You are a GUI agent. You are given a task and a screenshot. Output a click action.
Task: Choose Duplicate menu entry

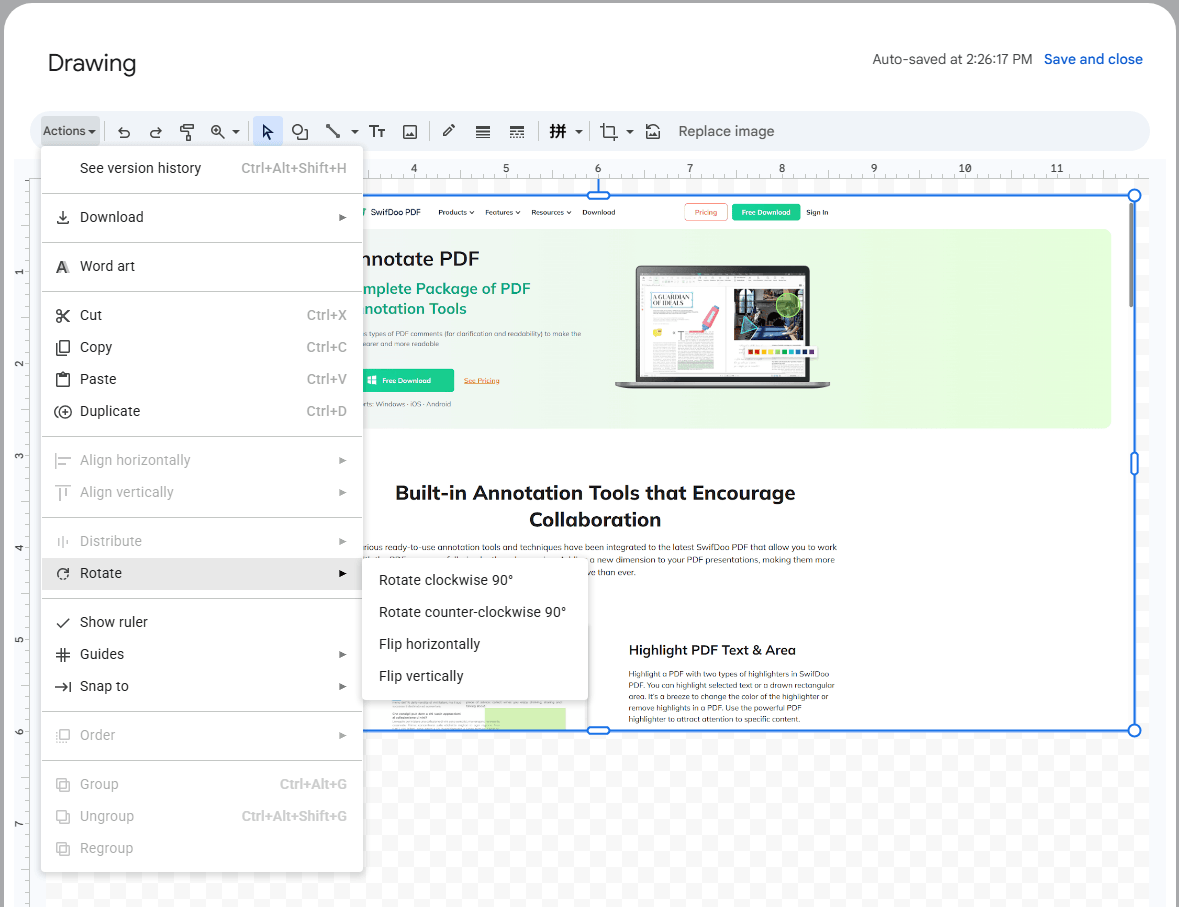pyautogui.click(x=202, y=411)
